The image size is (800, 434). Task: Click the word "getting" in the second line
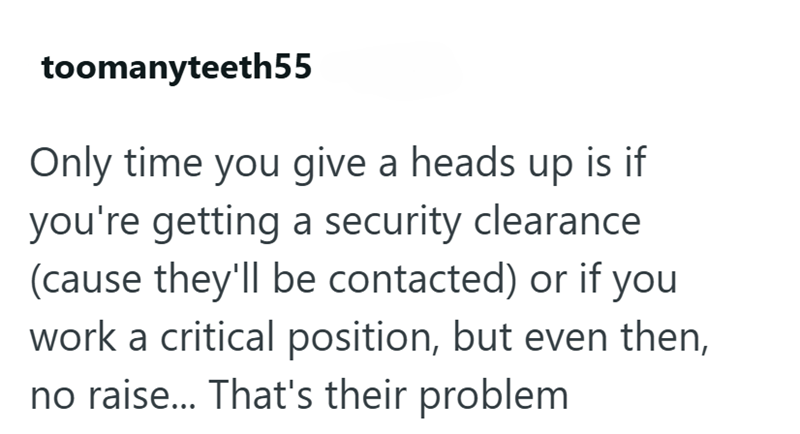(216, 222)
